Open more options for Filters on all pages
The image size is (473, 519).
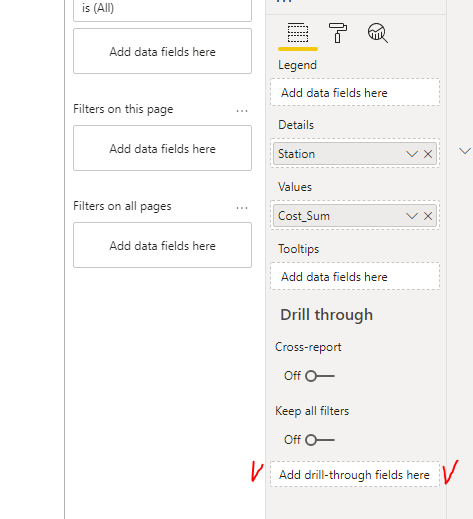click(x=242, y=208)
